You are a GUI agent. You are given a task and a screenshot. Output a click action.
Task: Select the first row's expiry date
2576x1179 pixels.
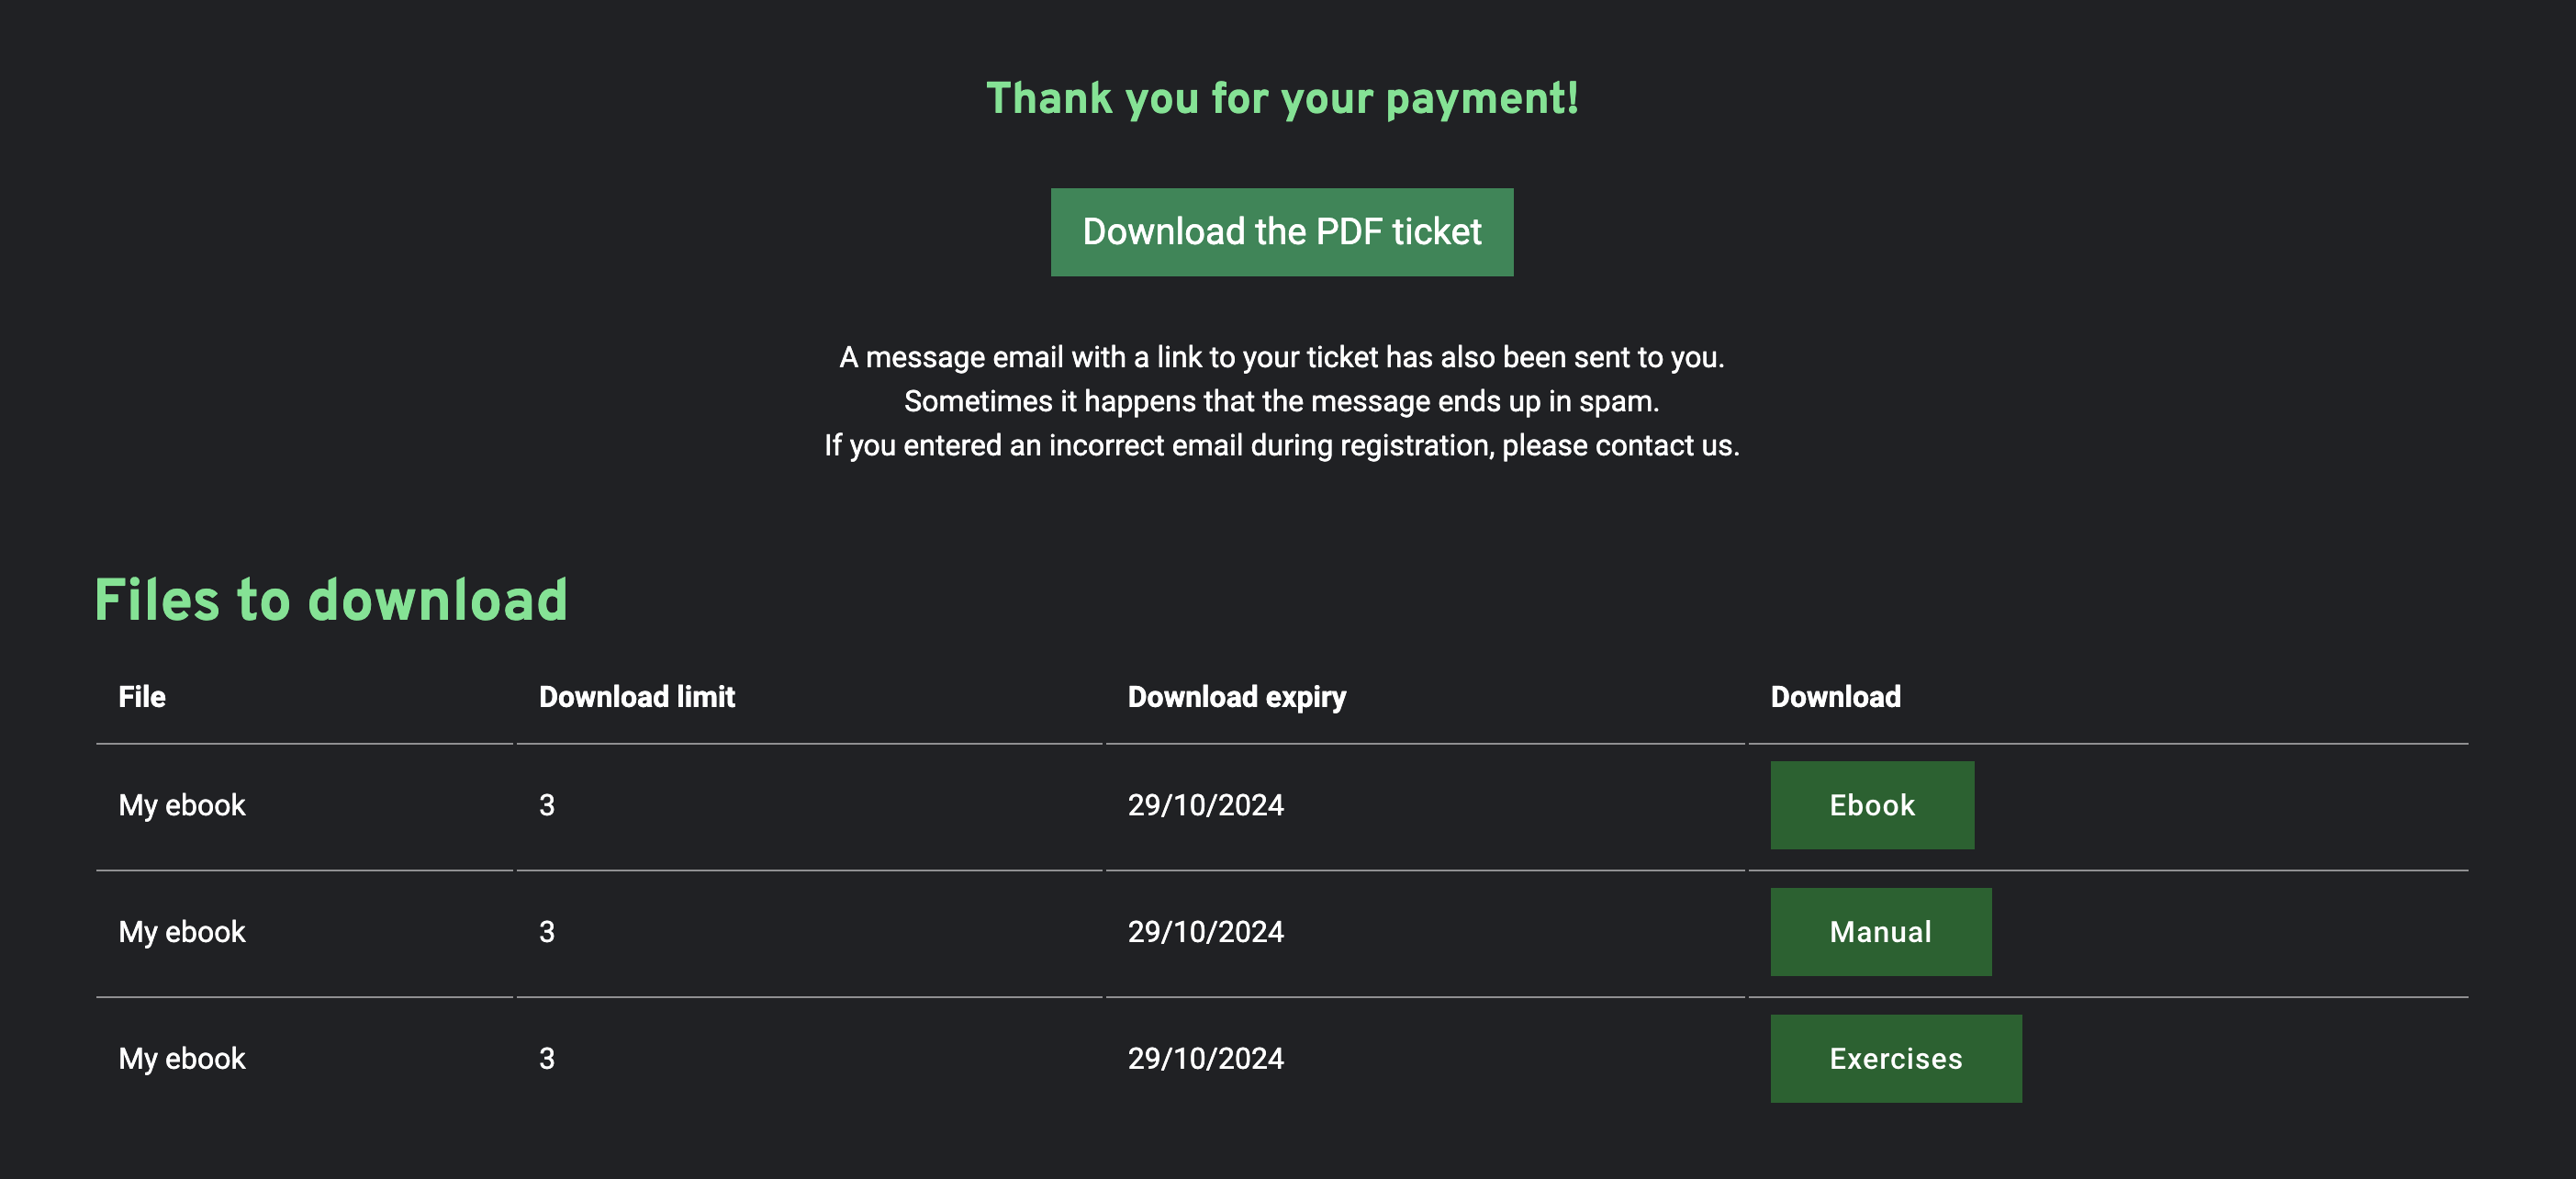[1206, 805]
